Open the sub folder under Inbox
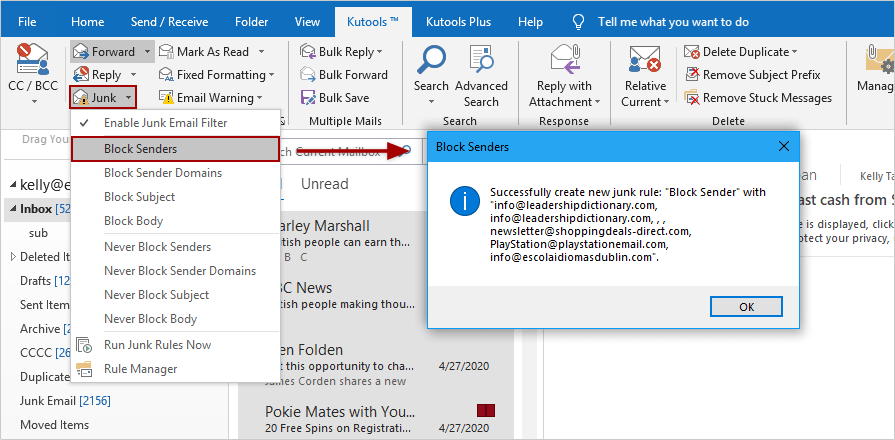 point(38,233)
